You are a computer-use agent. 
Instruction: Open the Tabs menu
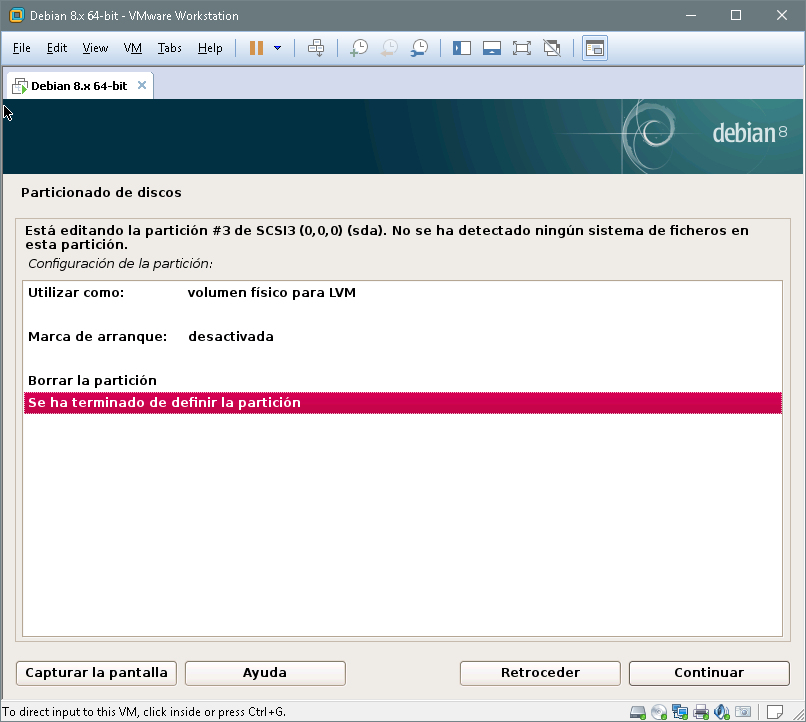coord(170,48)
